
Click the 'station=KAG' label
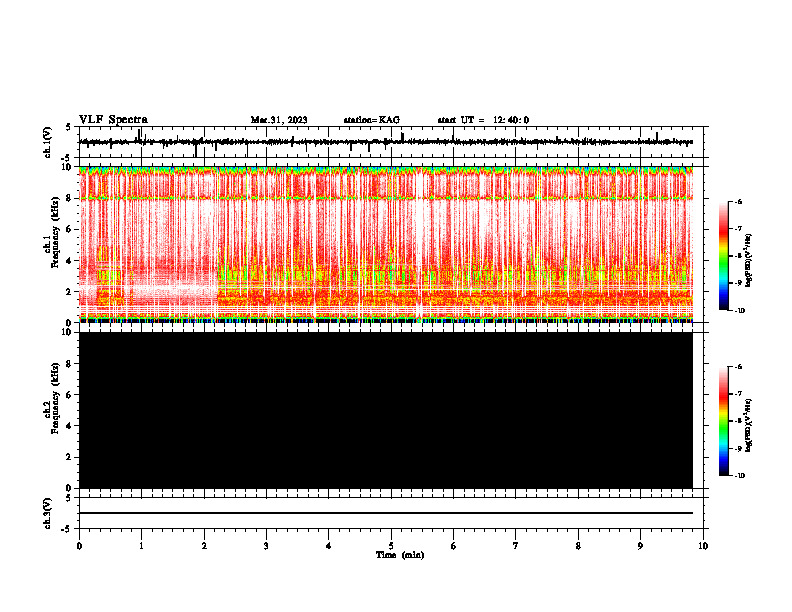tap(372, 120)
